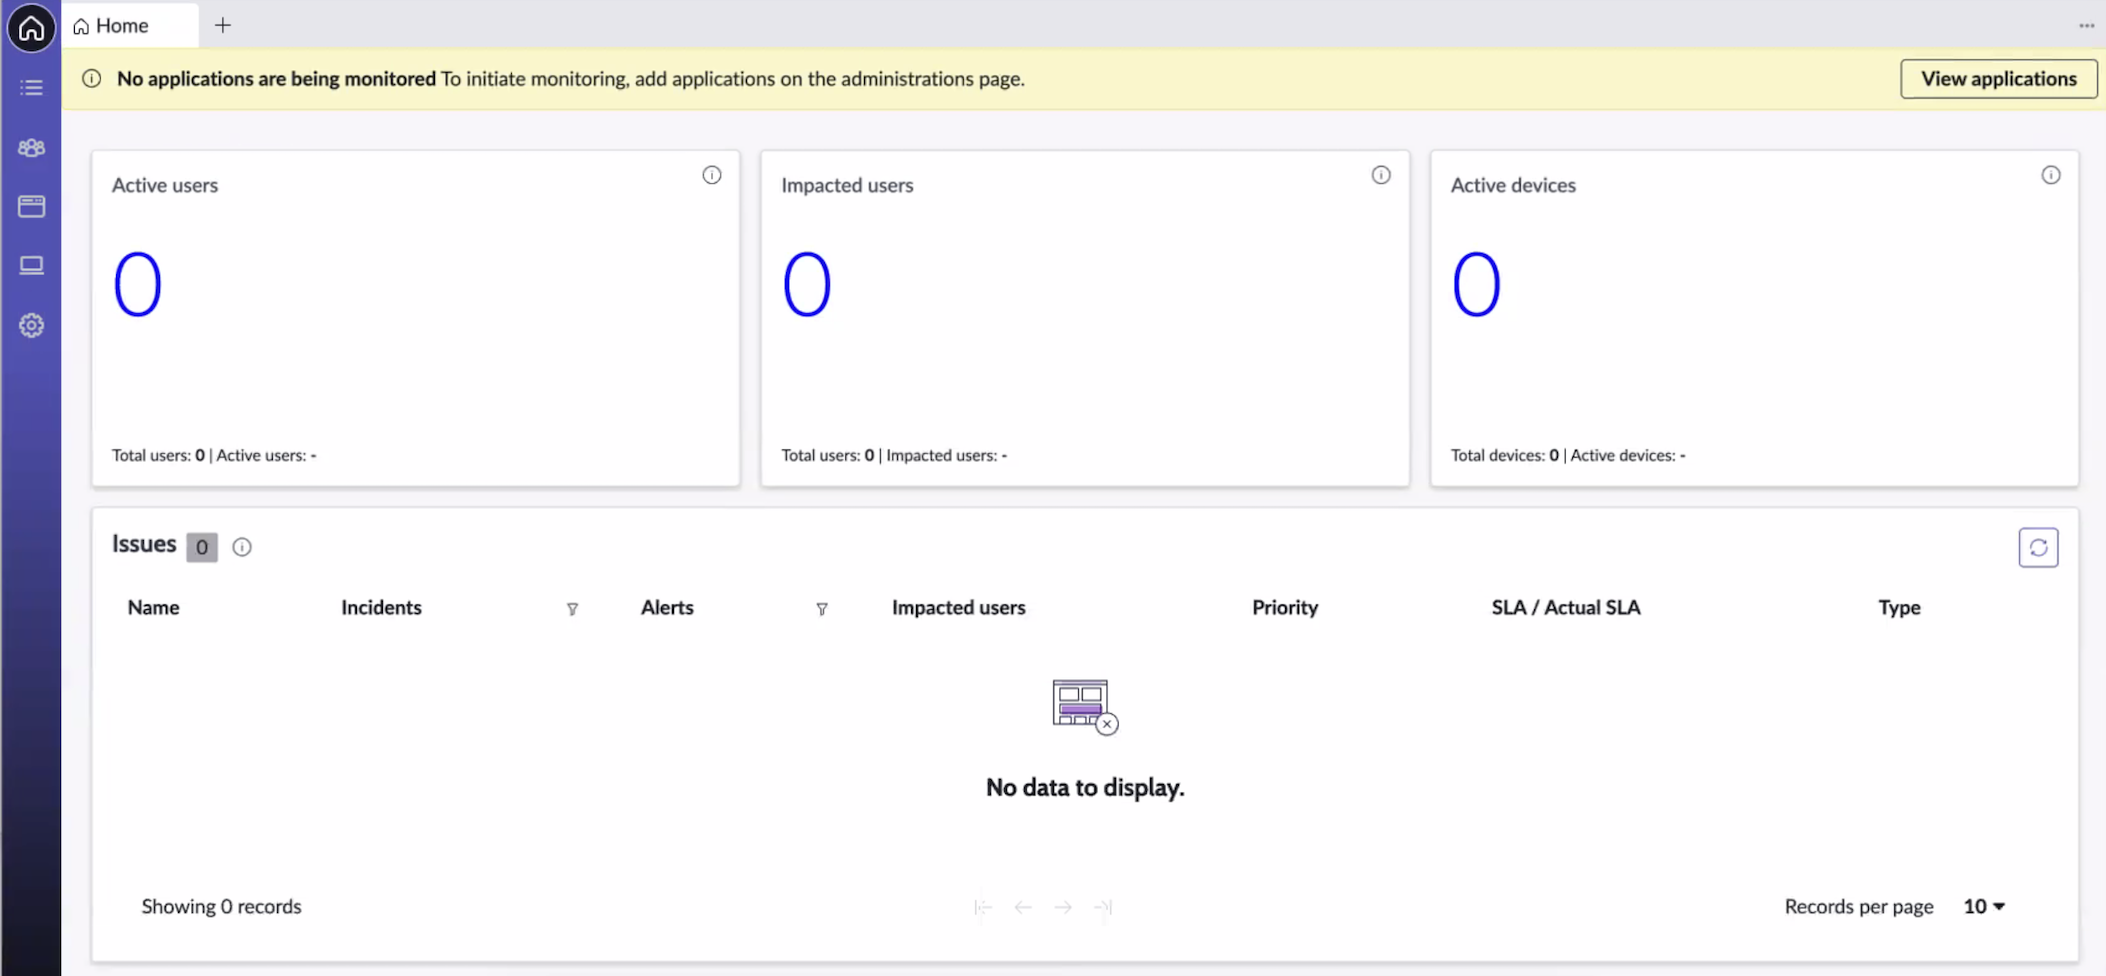Click the Impacted users column header
The height and width of the screenshot is (976, 2106).
pyautogui.click(x=958, y=607)
